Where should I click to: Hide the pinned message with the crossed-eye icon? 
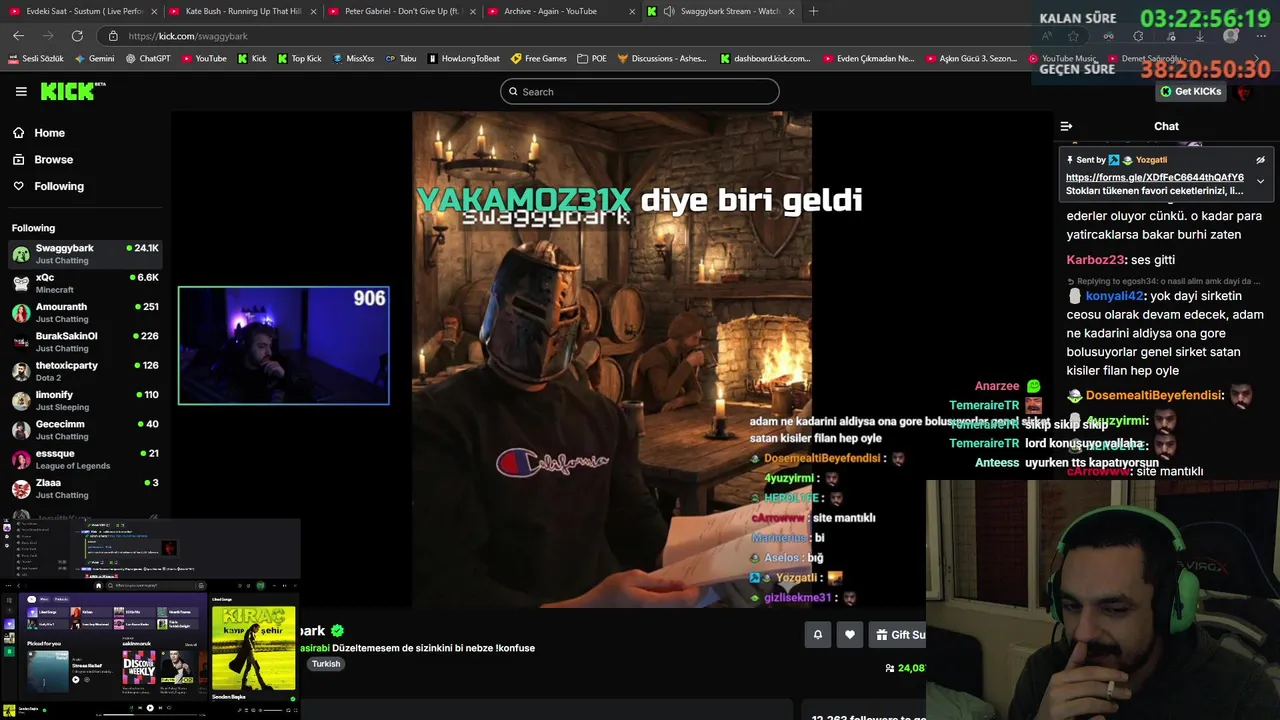(1260, 160)
